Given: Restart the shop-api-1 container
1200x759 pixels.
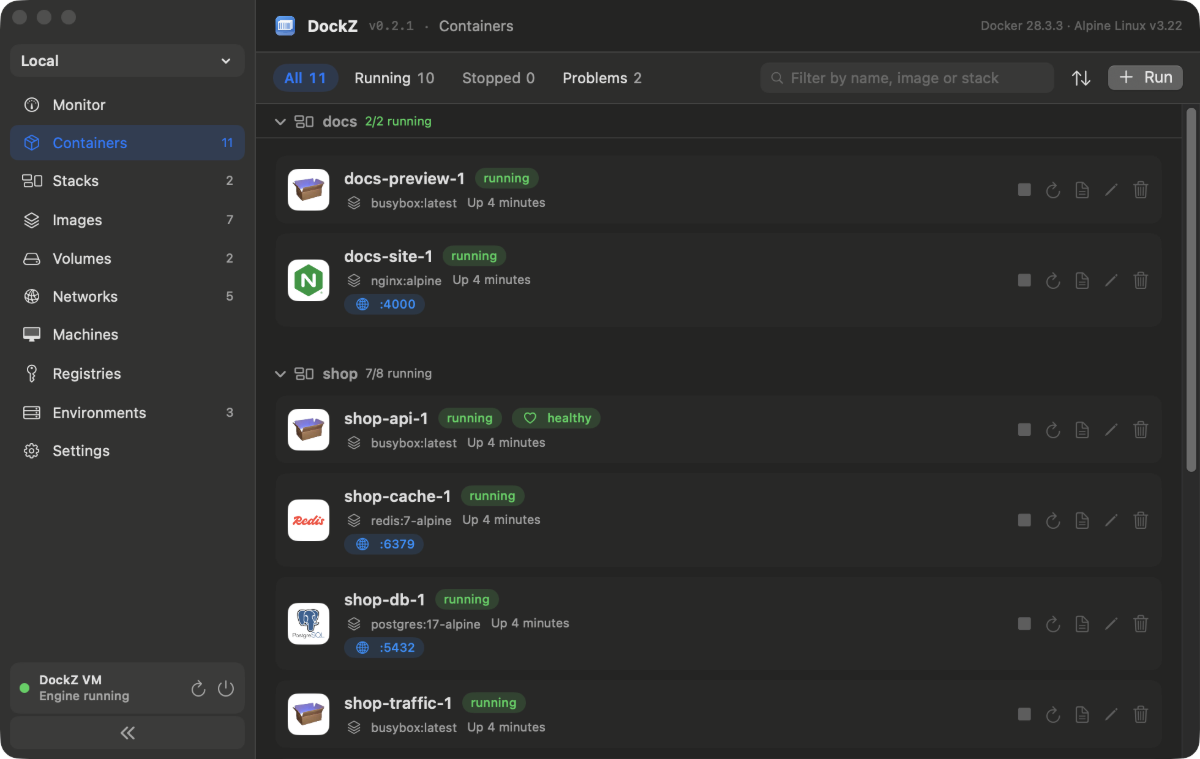Looking at the screenshot, I should pos(1052,429).
